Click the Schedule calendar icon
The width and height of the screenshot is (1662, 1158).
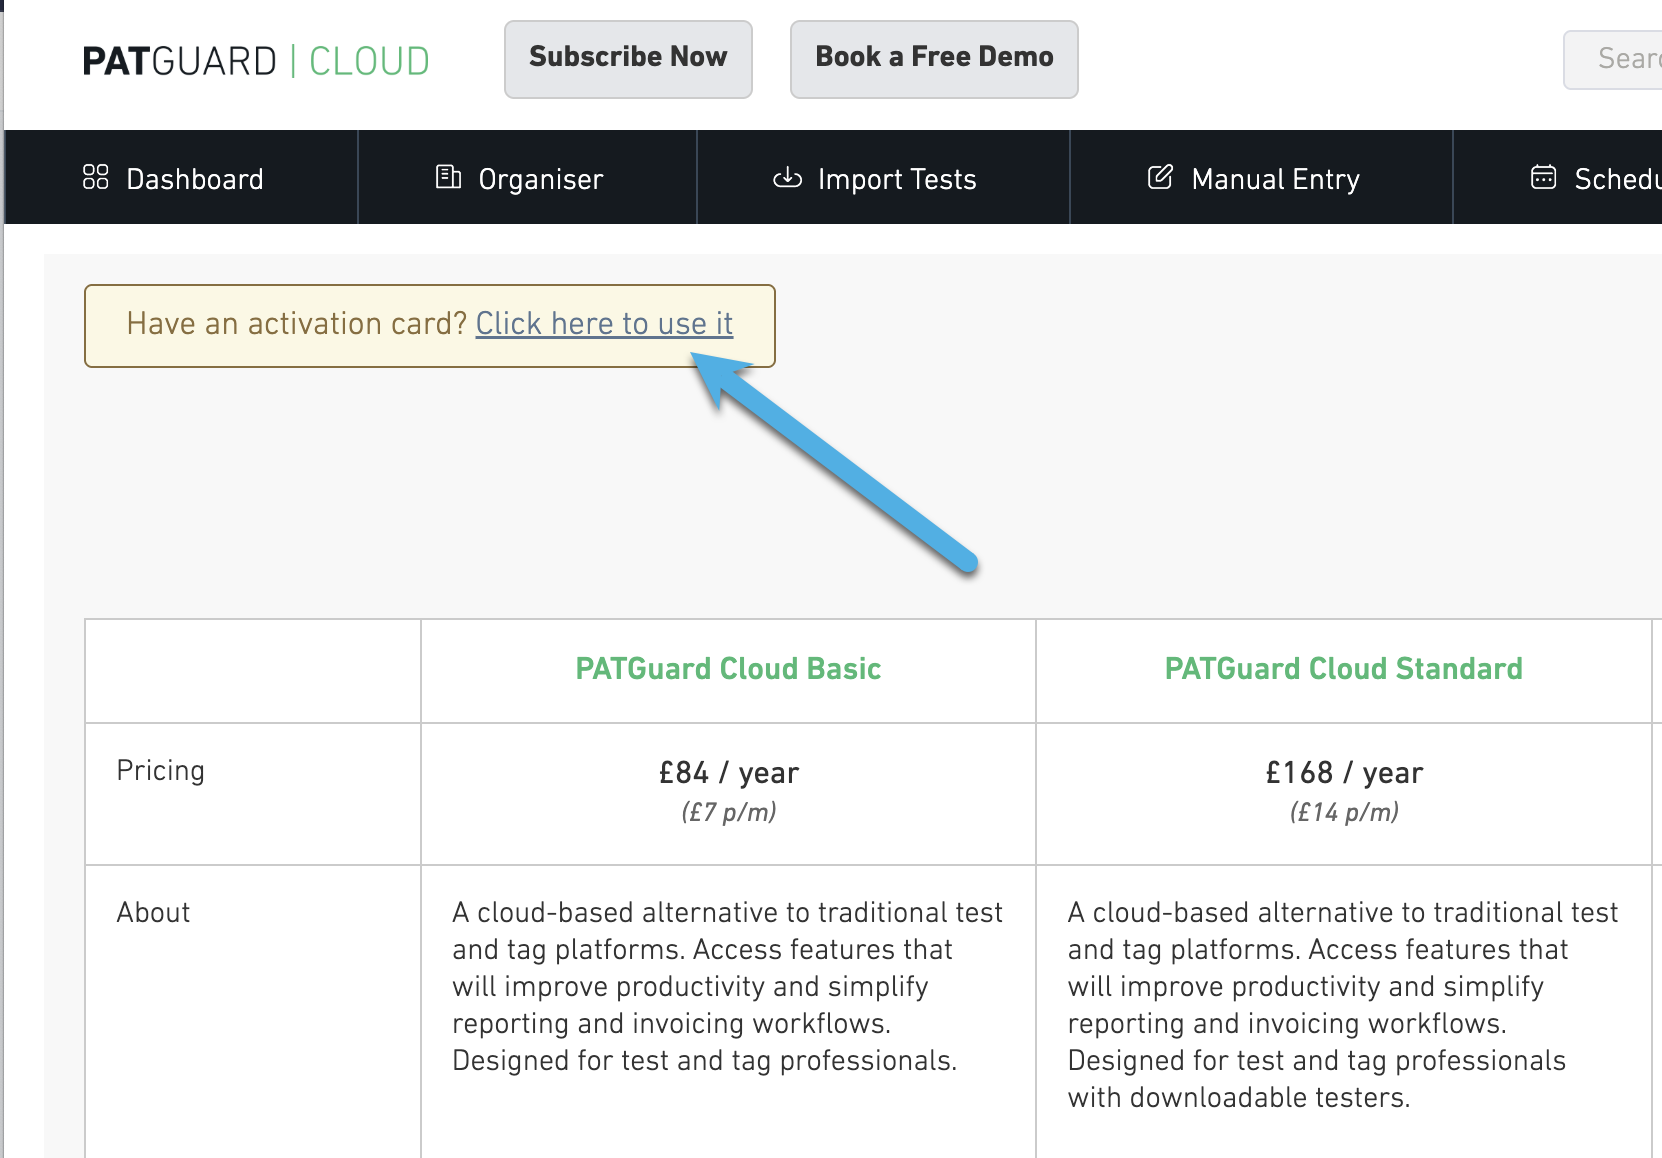[x=1544, y=177]
